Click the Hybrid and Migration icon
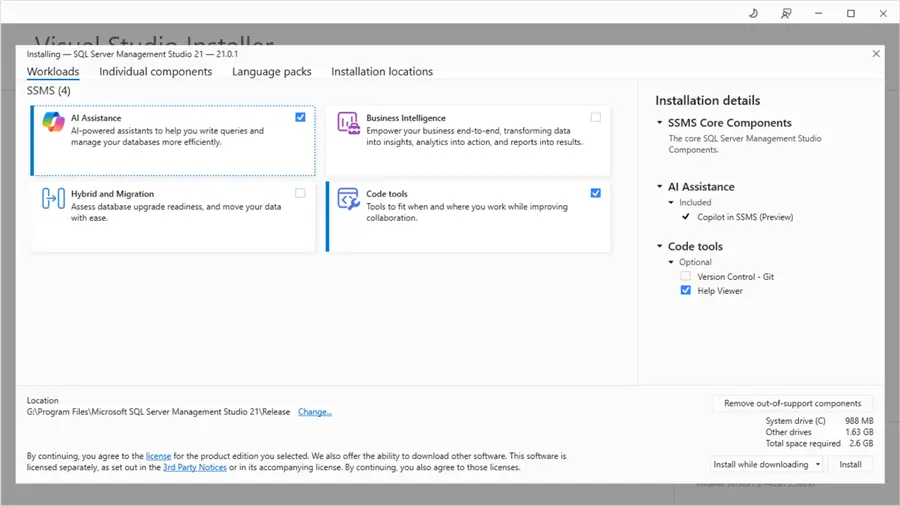This screenshot has width=900, height=506. (53, 198)
